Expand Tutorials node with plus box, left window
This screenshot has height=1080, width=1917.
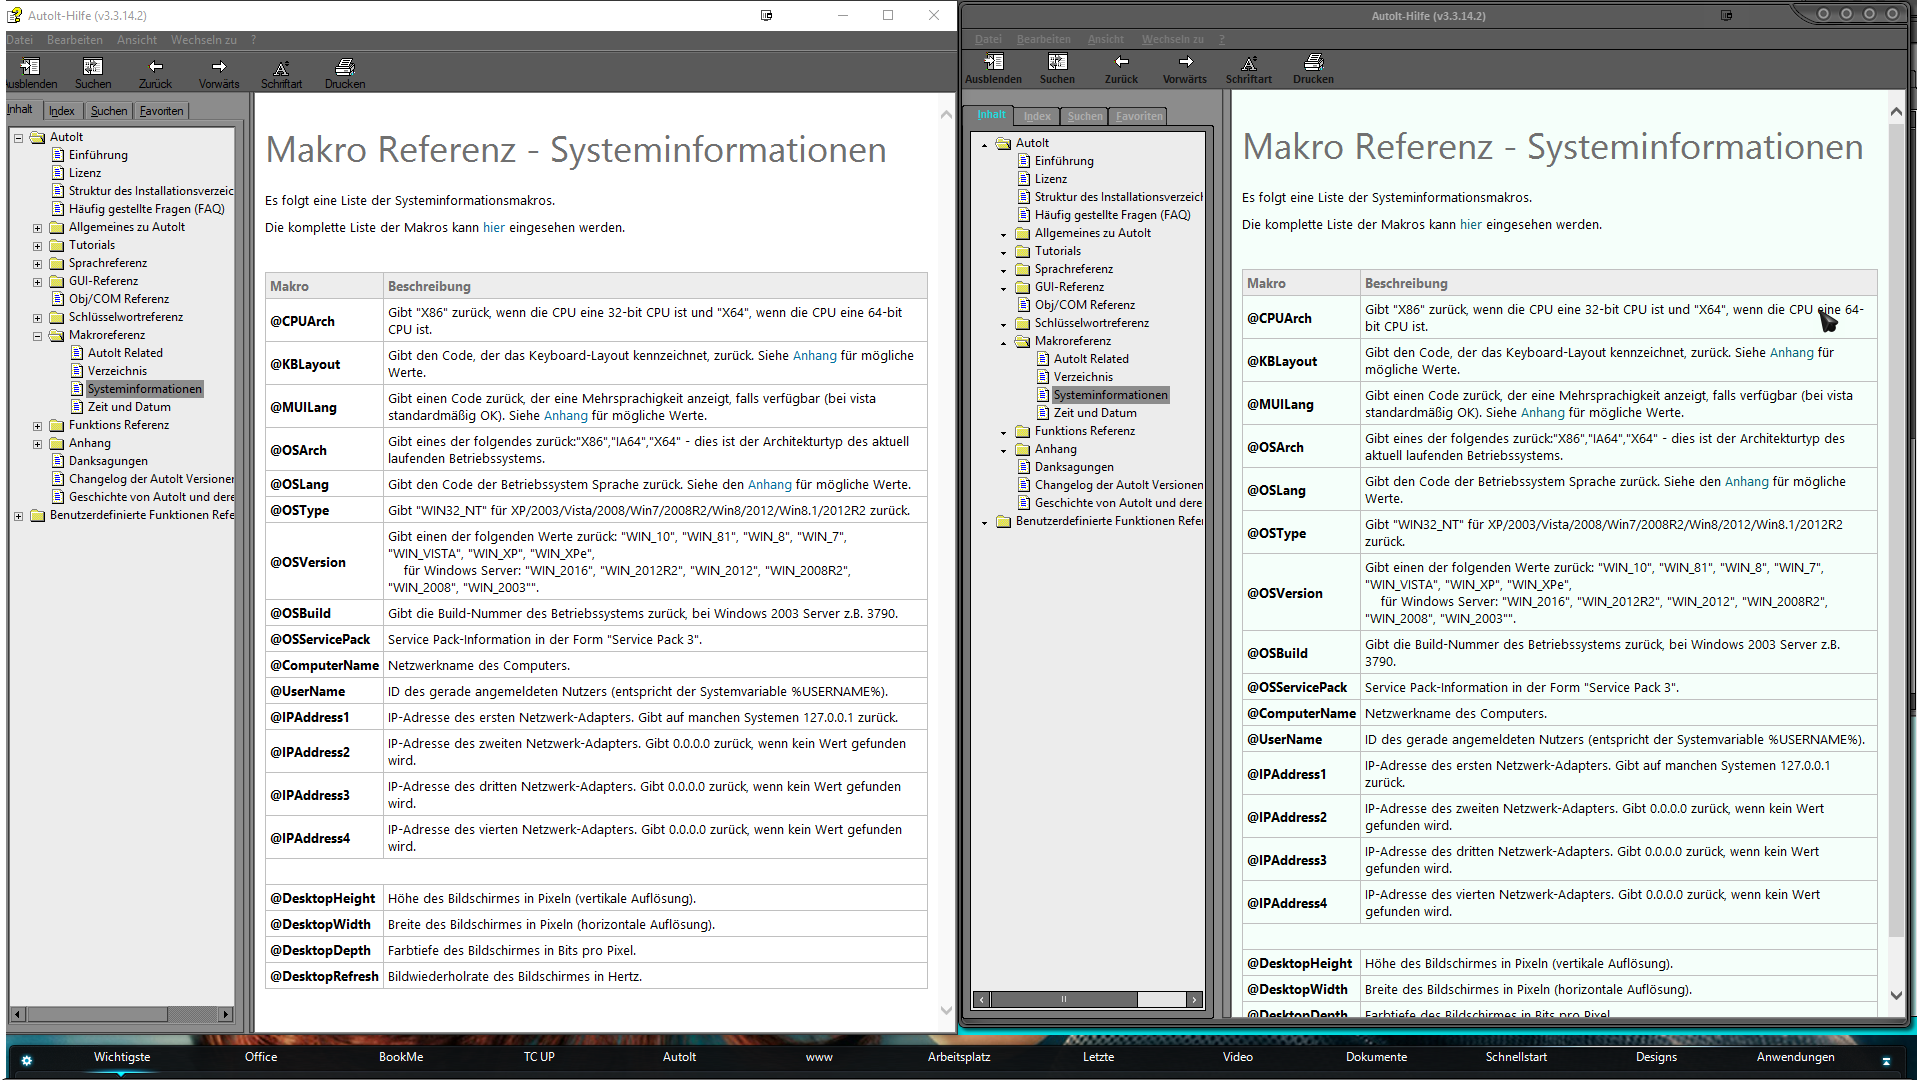[x=37, y=246]
